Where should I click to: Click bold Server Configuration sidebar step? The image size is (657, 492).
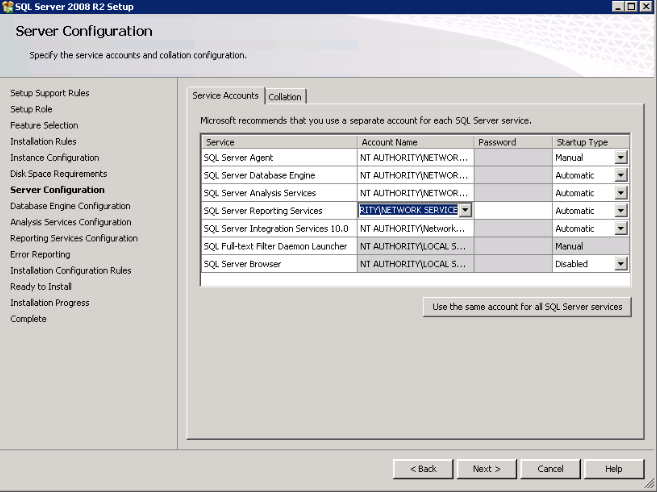(57, 190)
